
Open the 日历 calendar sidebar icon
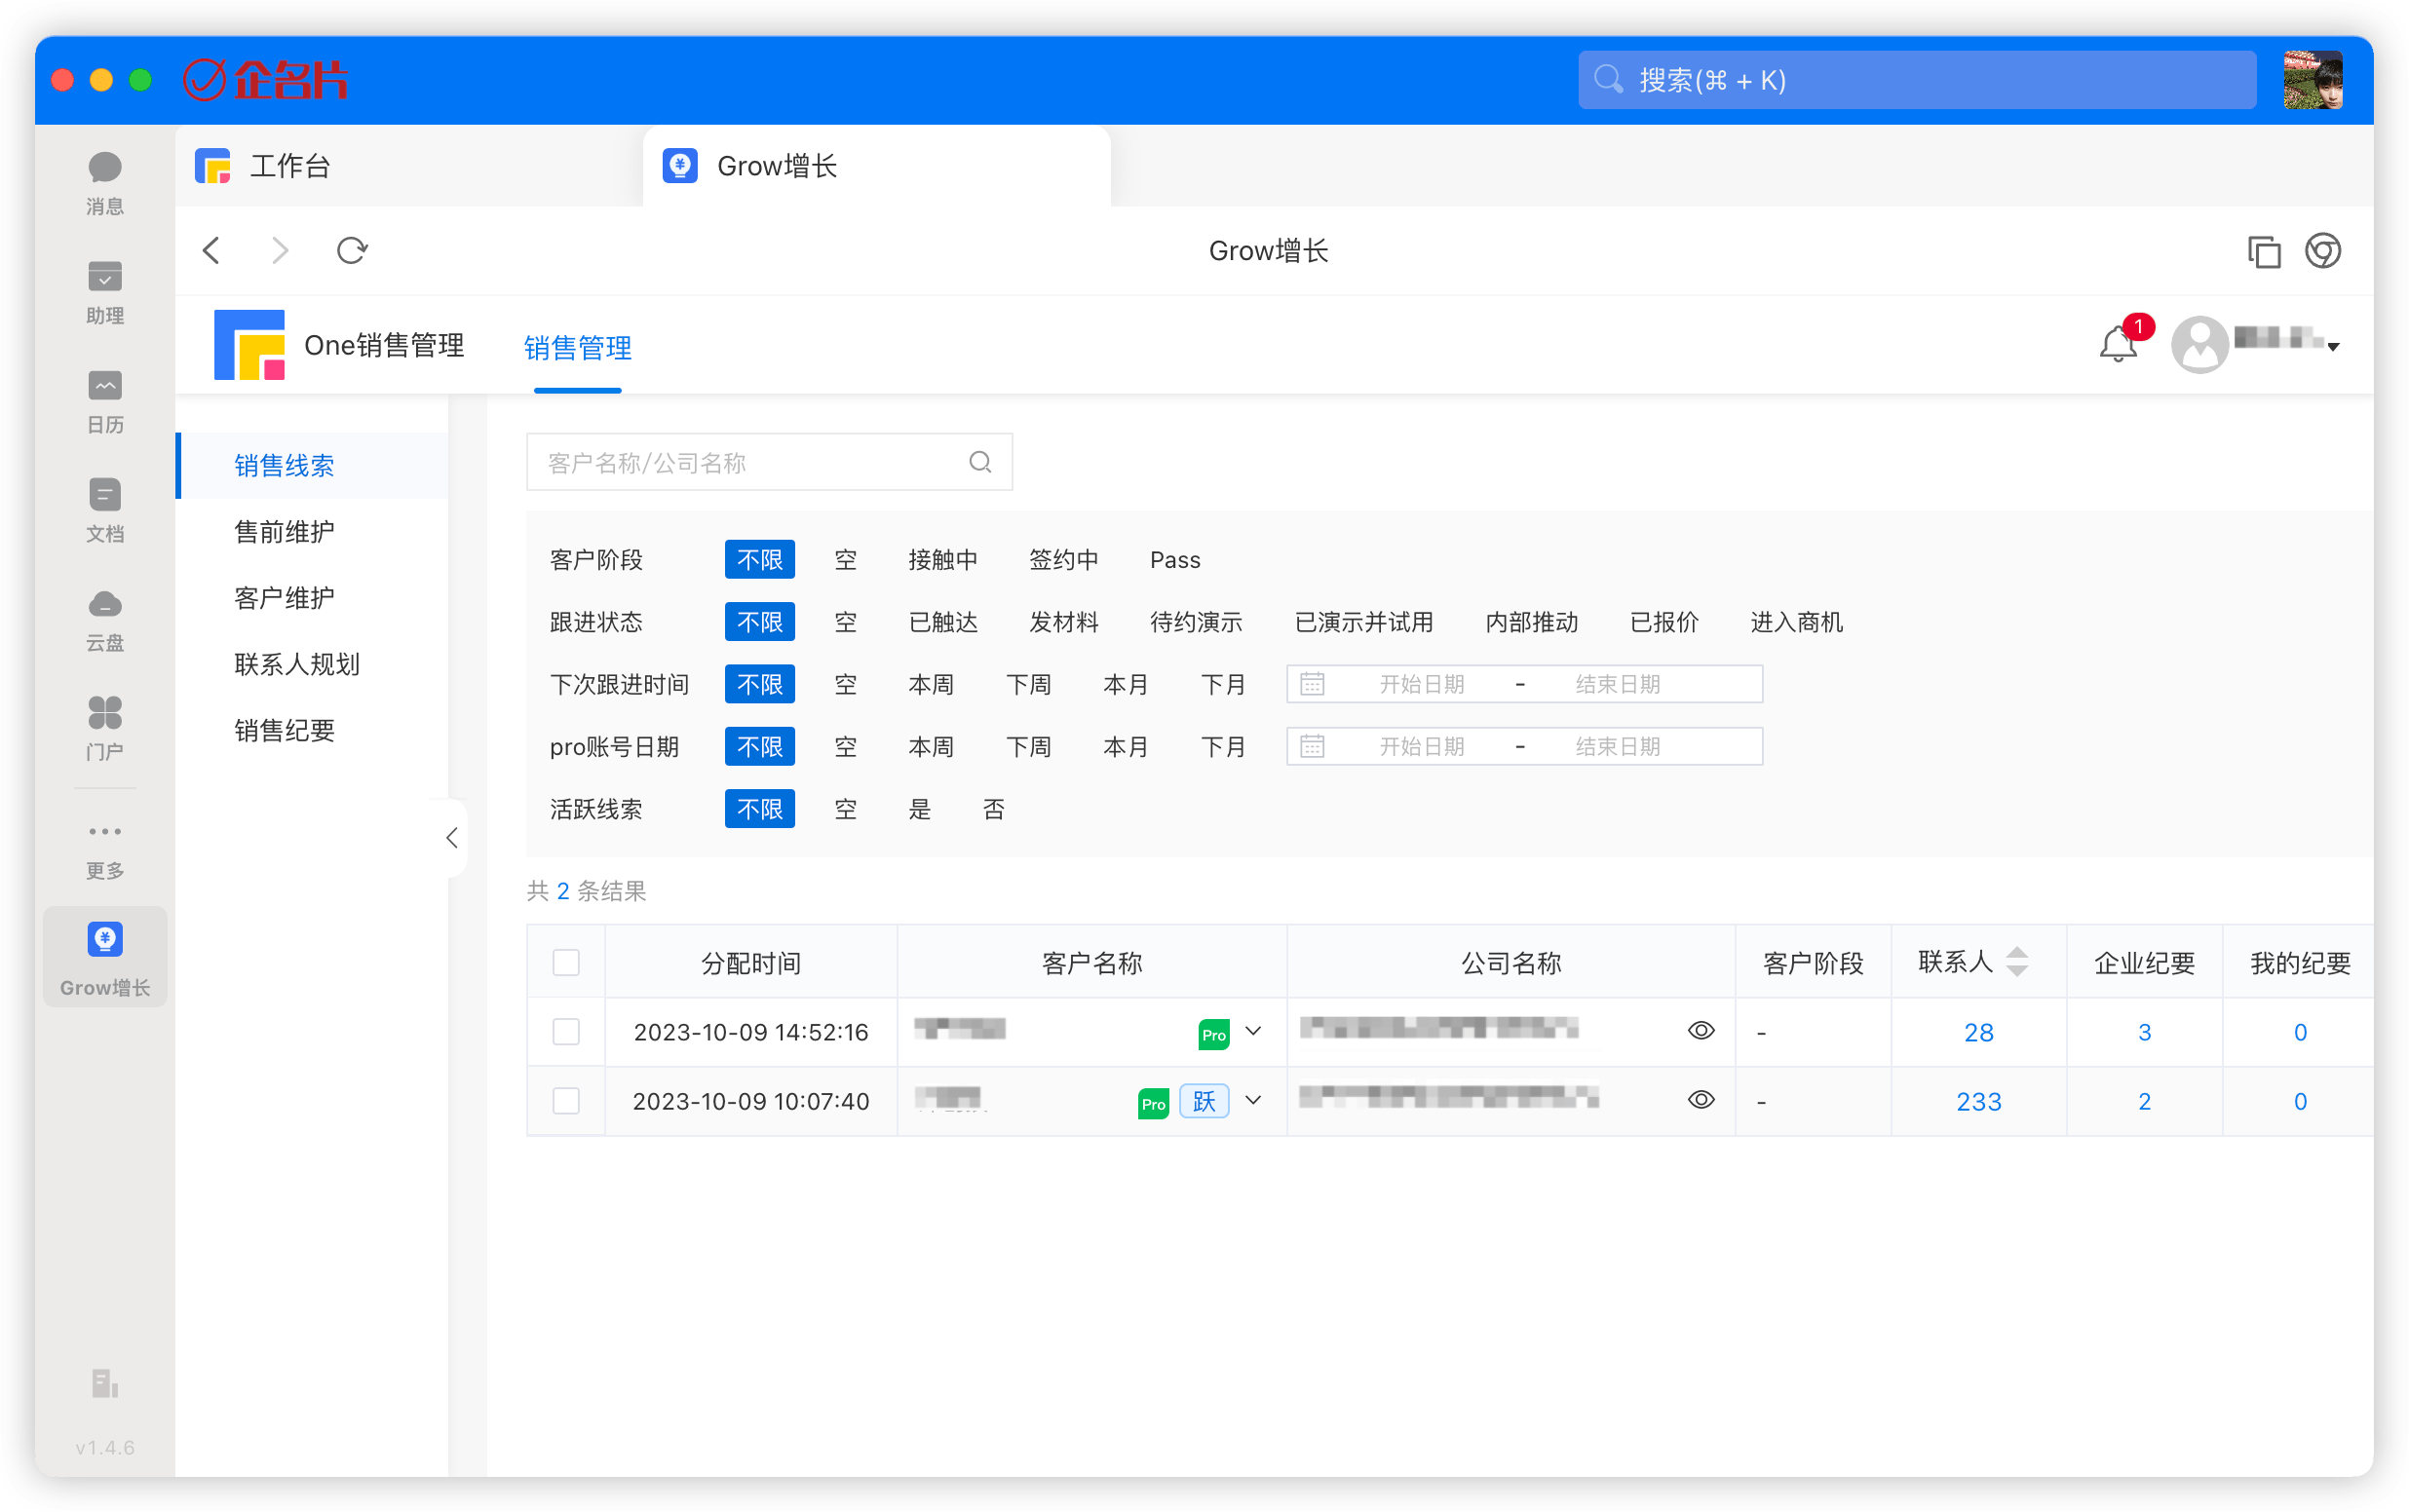click(104, 400)
